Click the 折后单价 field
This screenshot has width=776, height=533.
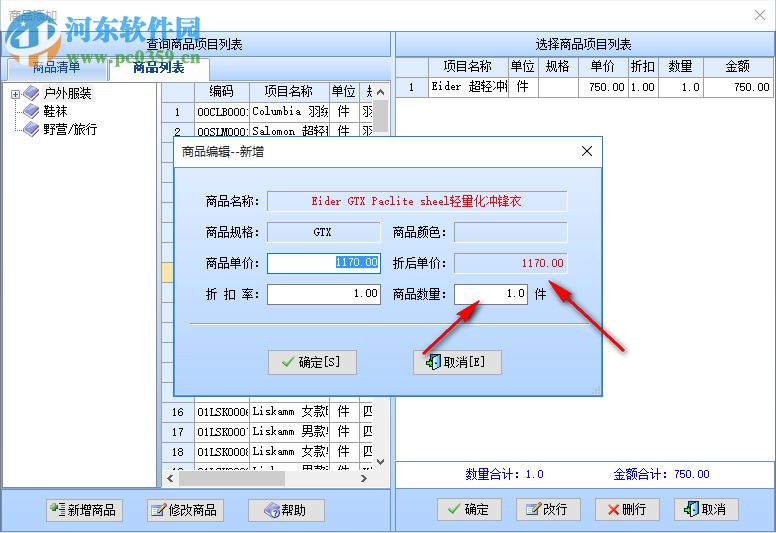[511, 263]
